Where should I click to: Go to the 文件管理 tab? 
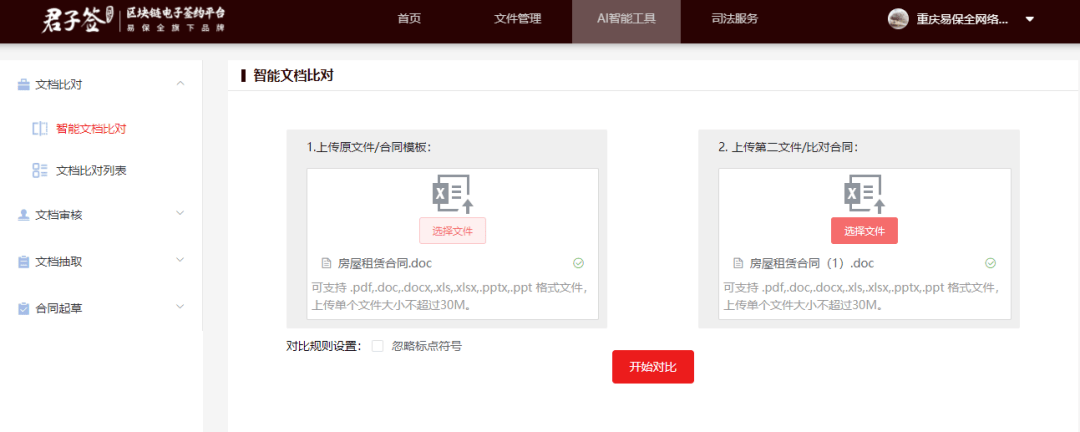pyautogui.click(x=517, y=19)
